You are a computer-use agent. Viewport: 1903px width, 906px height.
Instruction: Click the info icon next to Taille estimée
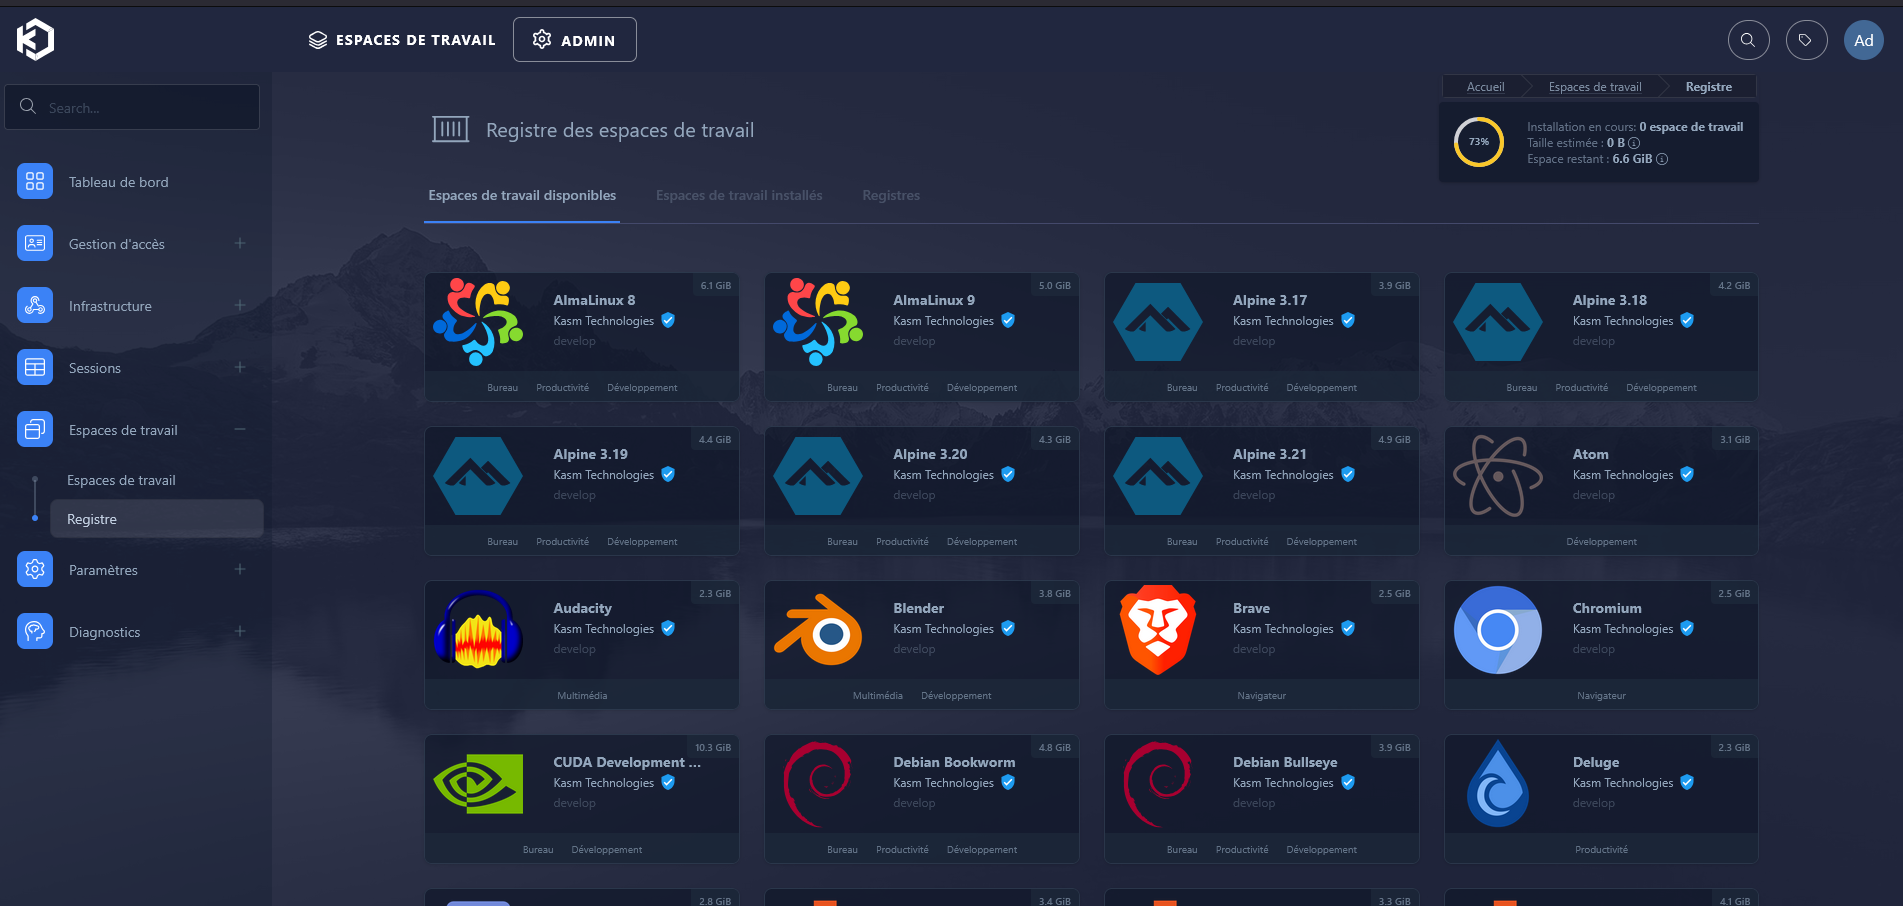pos(1634,143)
